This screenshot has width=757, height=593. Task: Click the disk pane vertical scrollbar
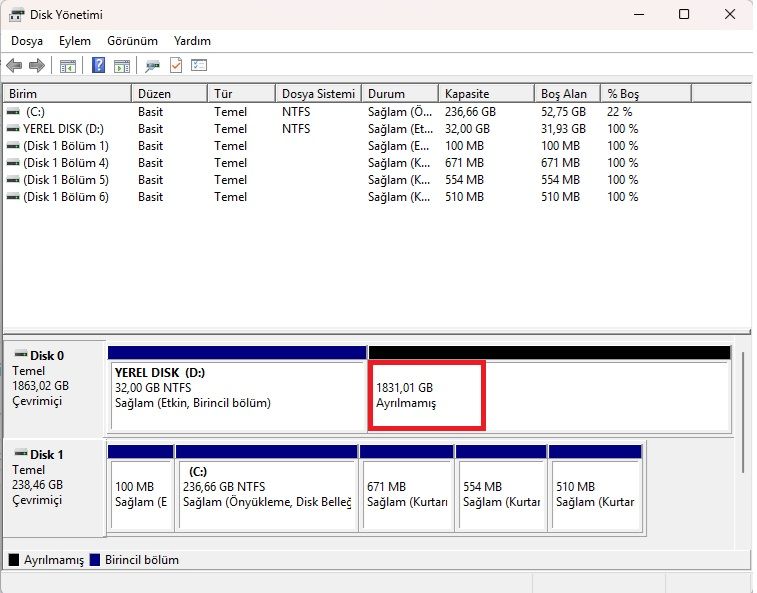point(743,413)
